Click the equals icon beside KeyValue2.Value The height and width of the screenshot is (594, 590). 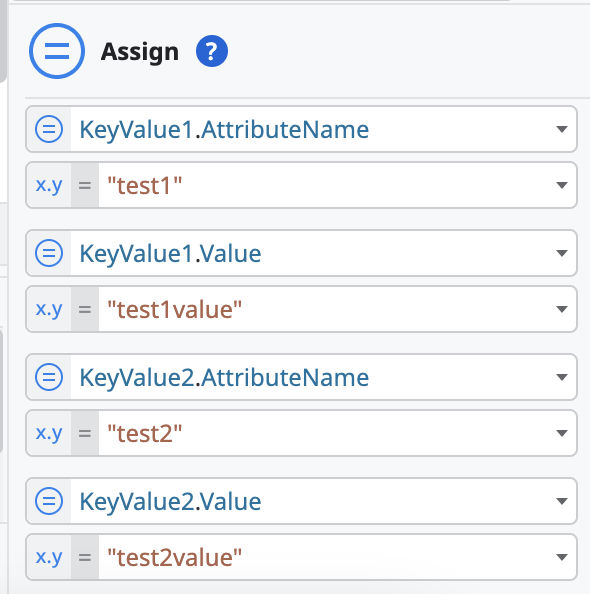(49, 501)
